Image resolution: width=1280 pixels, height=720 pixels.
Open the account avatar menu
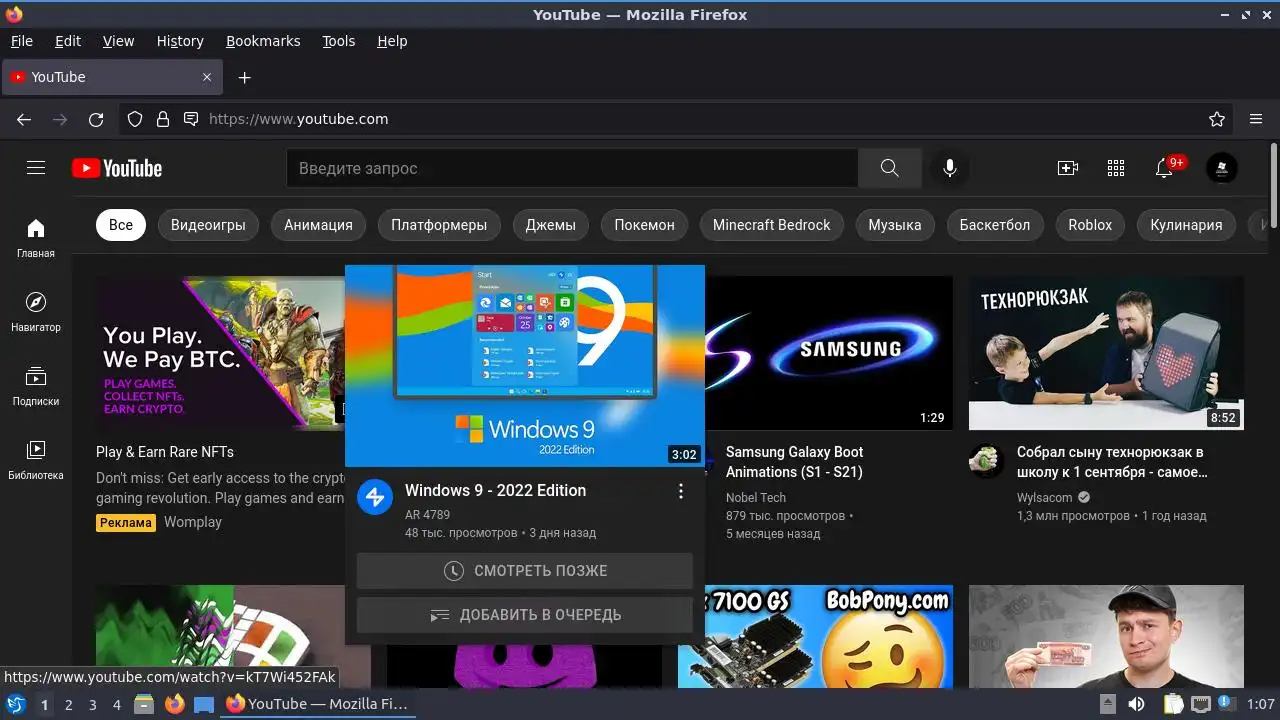1222,168
